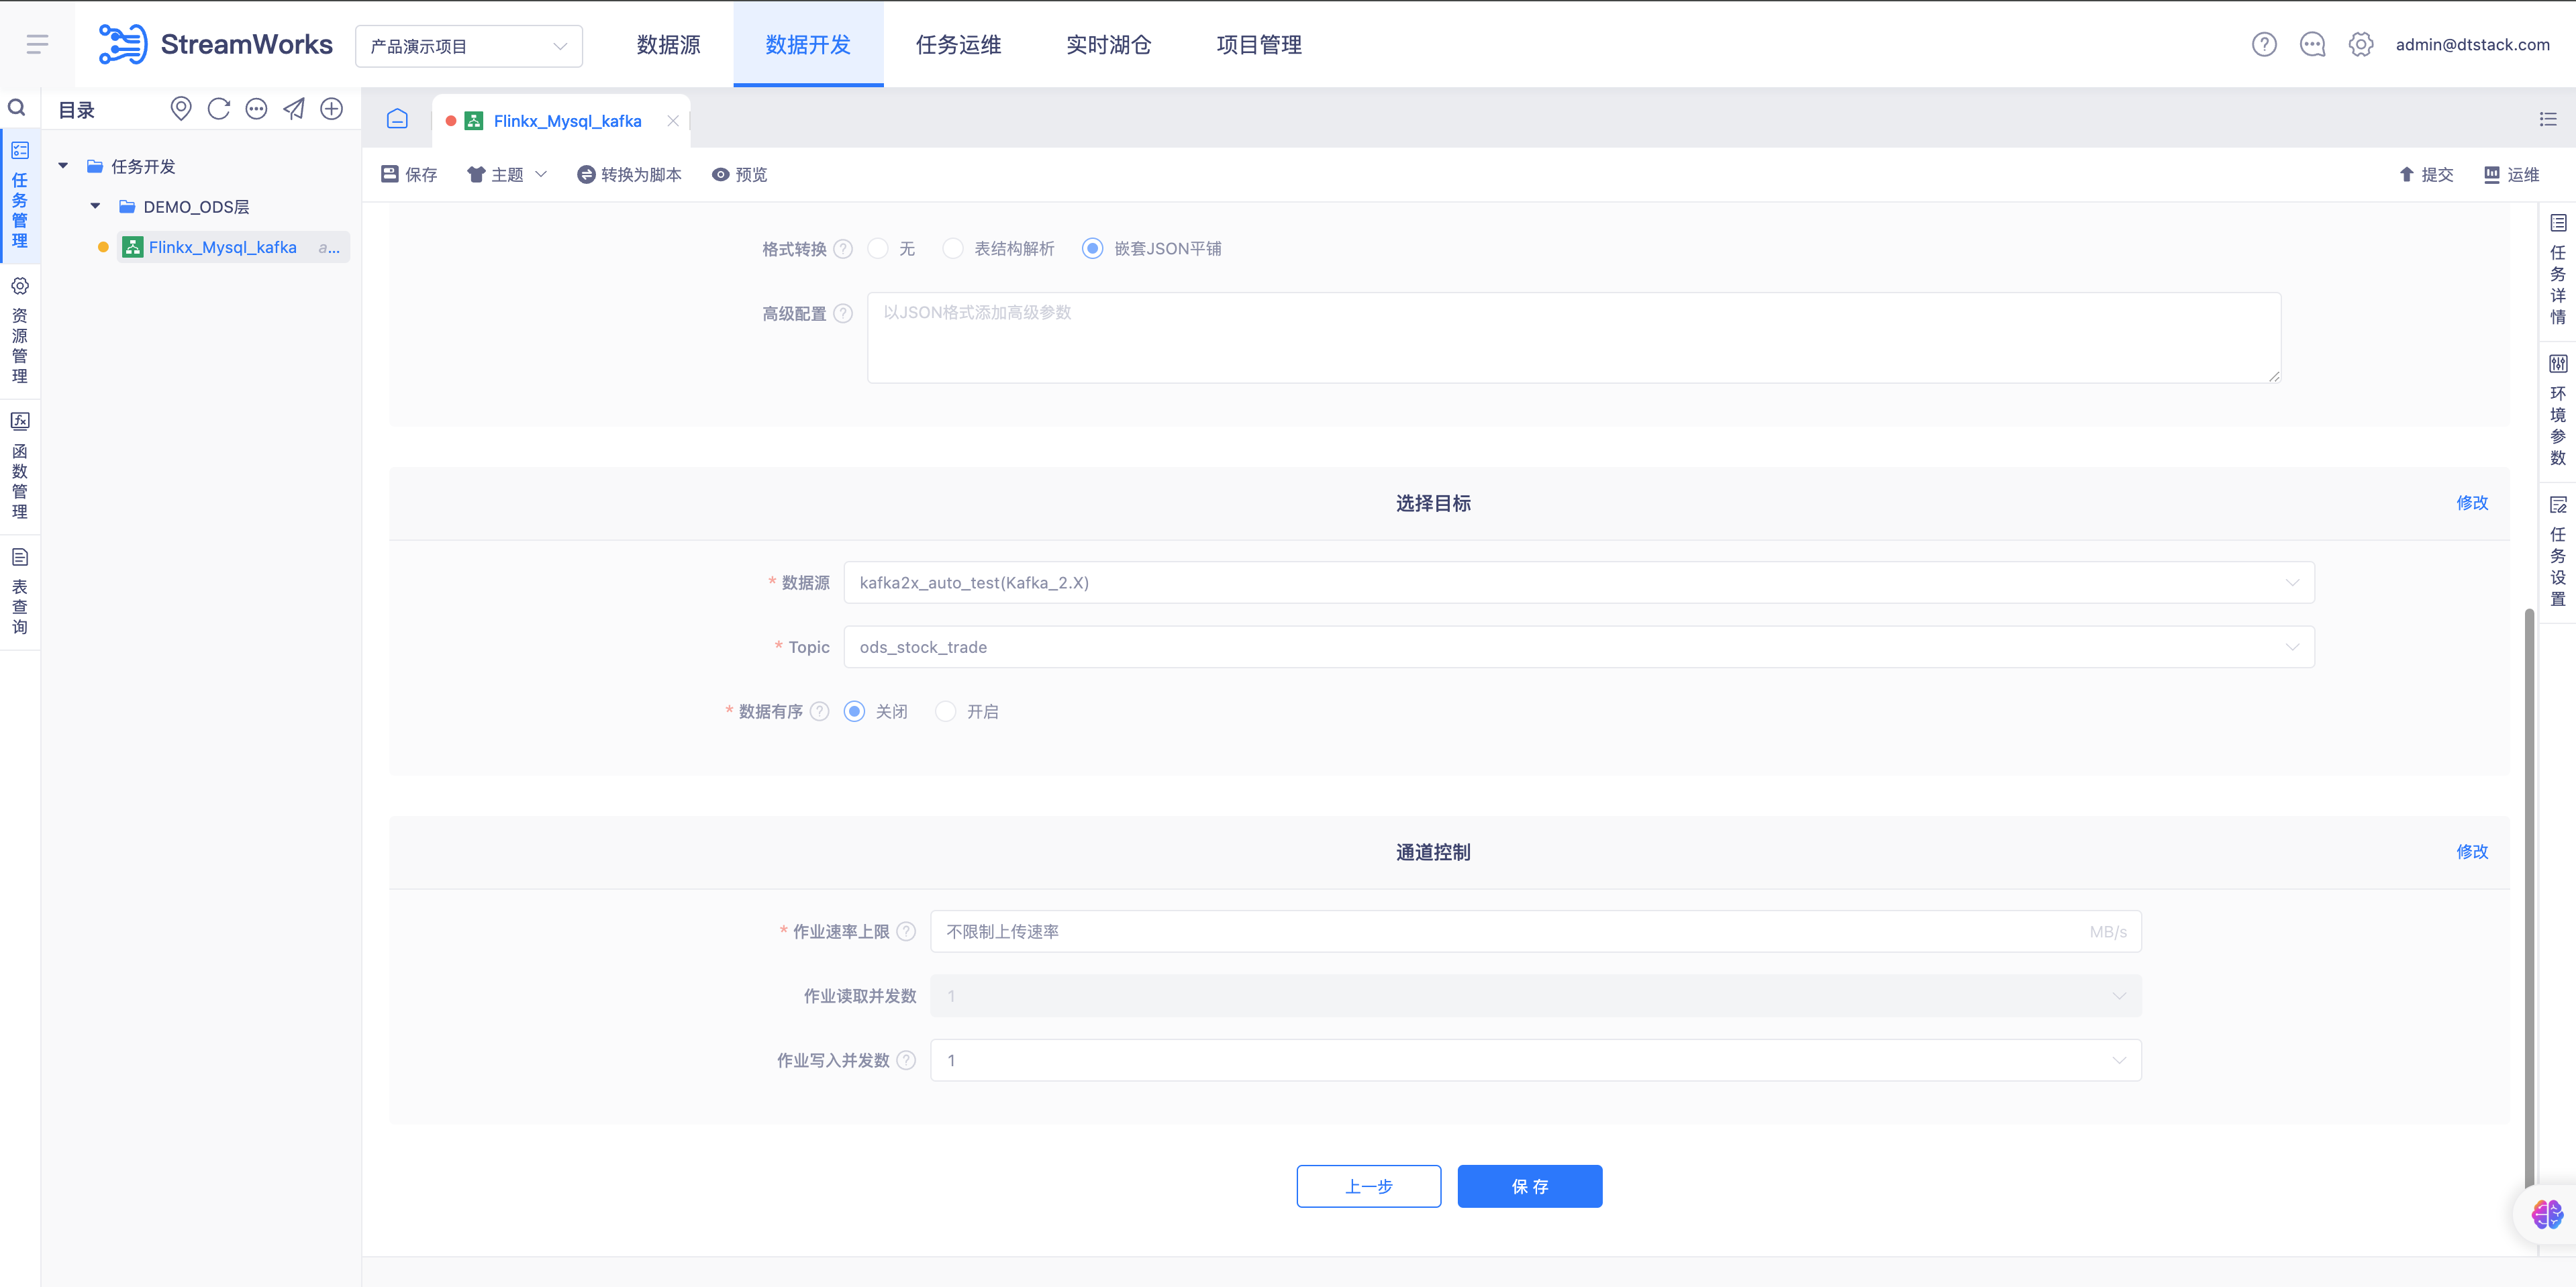This screenshot has width=2576, height=1287.
Task: Focus the 作业速率上限 input field
Action: pyautogui.click(x=1536, y=931)
